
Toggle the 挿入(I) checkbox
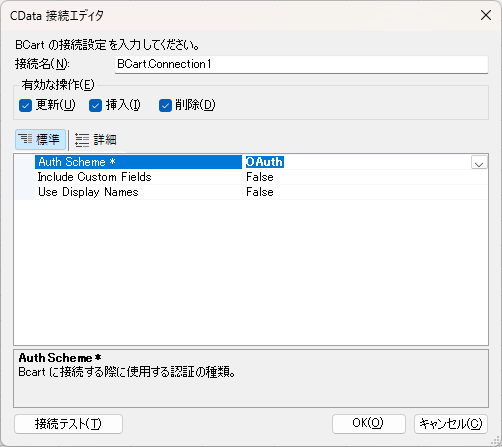(95, 106)
